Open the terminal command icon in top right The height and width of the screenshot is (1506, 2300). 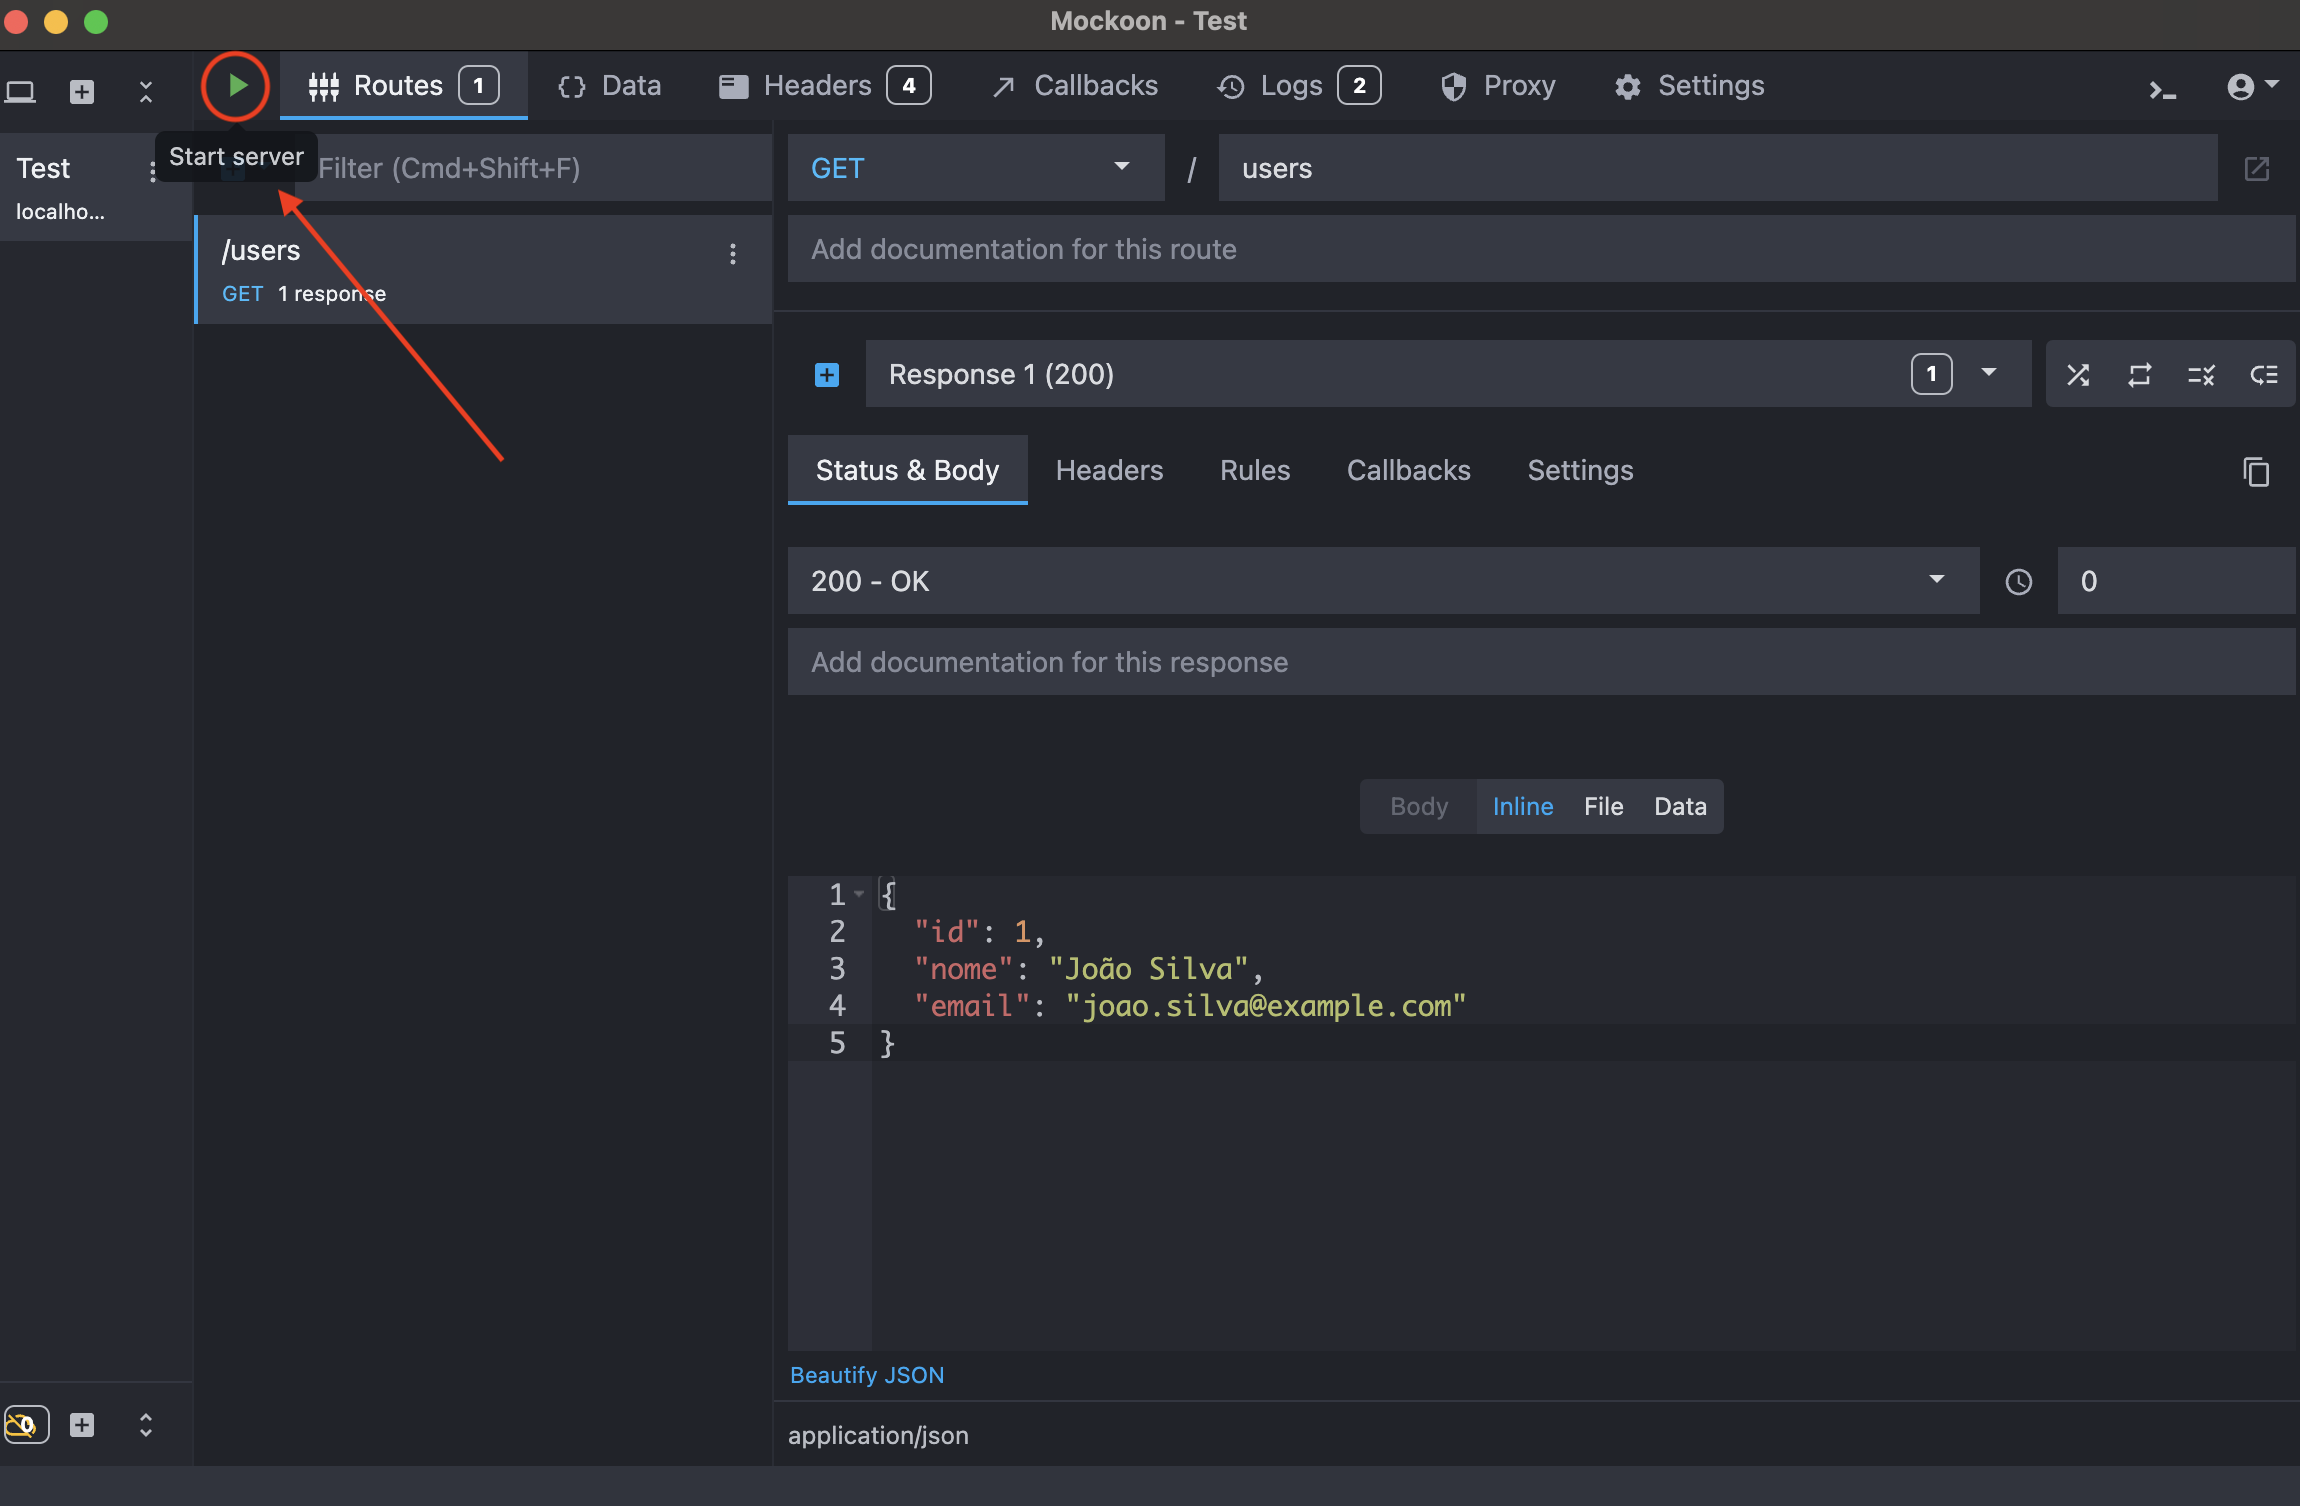(x=2162, y=90)
